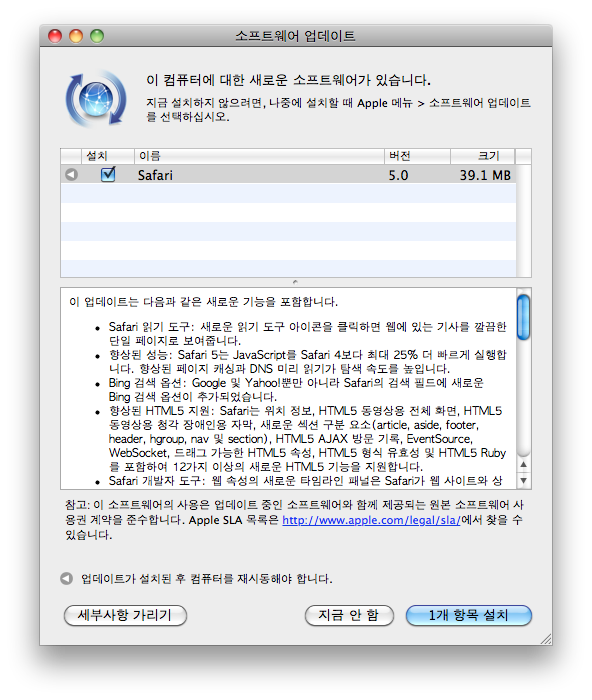The height and width of the screenshot is (700, 592).
Task: Click the 소프트웨어 업데이트 window title
Action: tap(295, 36)
